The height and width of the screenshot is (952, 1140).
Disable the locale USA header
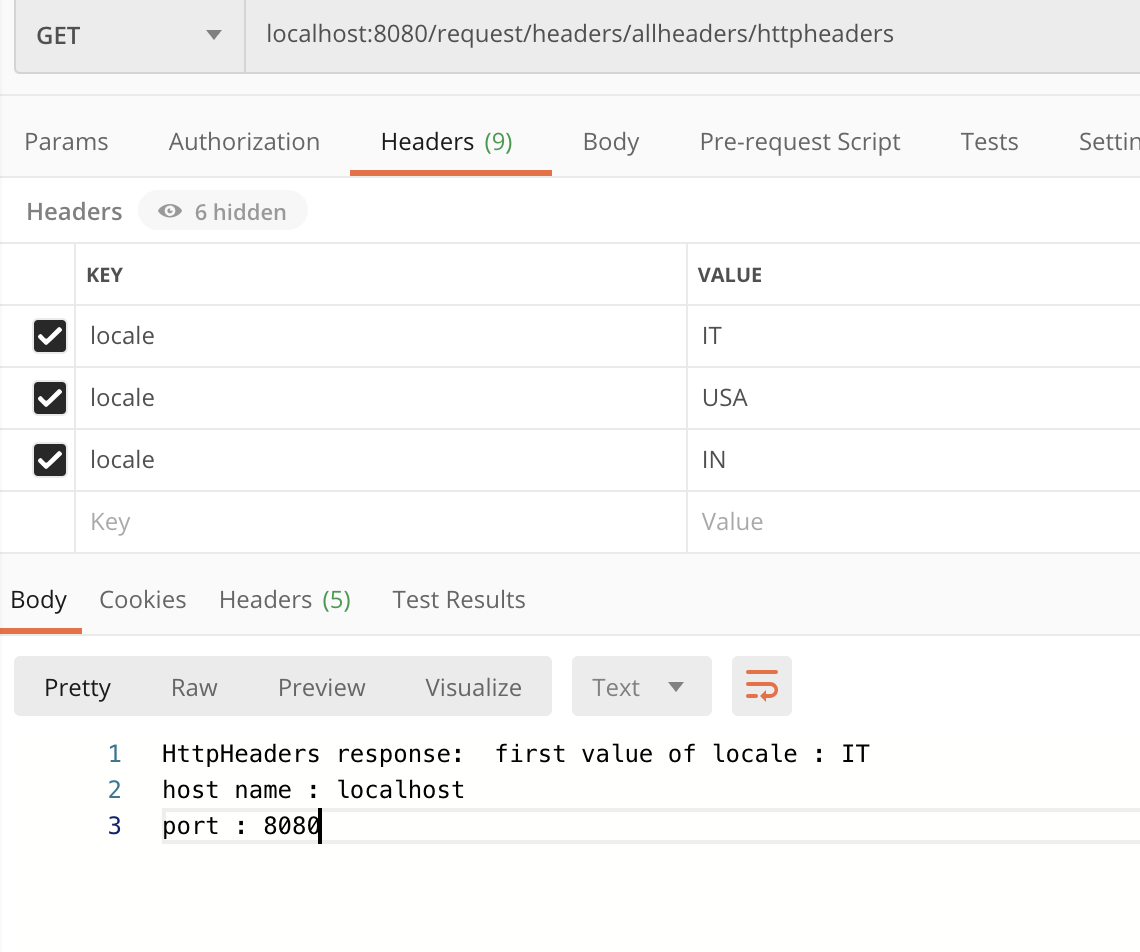pyautogui.click(x=50, y=398)
